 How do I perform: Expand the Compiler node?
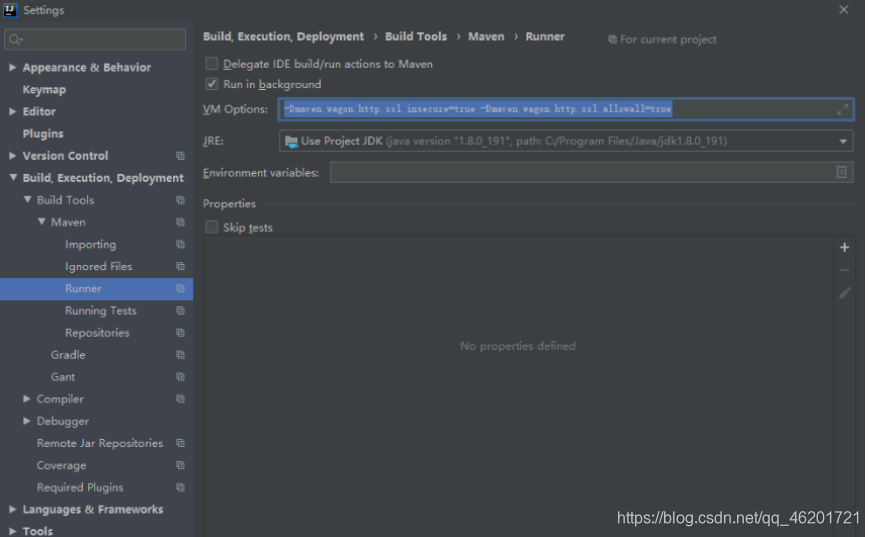27,398
